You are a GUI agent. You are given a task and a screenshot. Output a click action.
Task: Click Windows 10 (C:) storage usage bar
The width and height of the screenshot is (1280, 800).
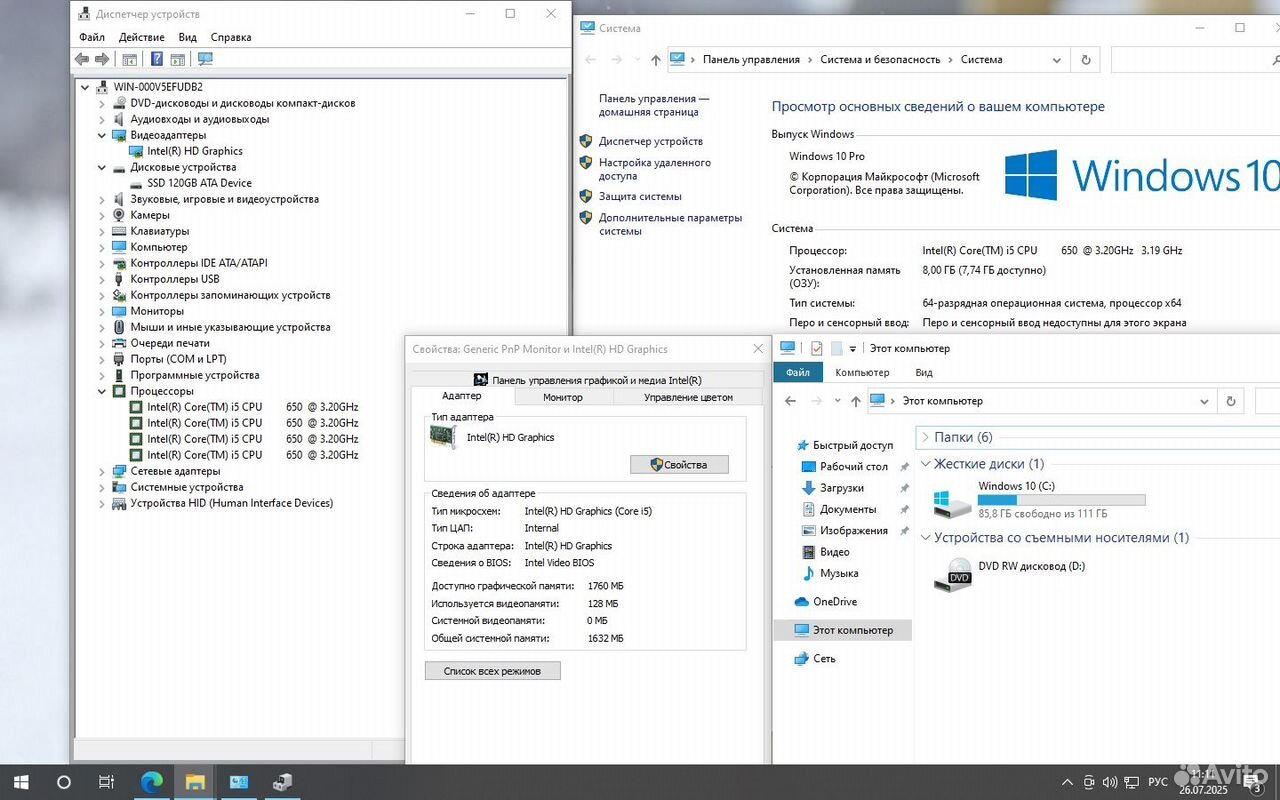click(1062, 499)
